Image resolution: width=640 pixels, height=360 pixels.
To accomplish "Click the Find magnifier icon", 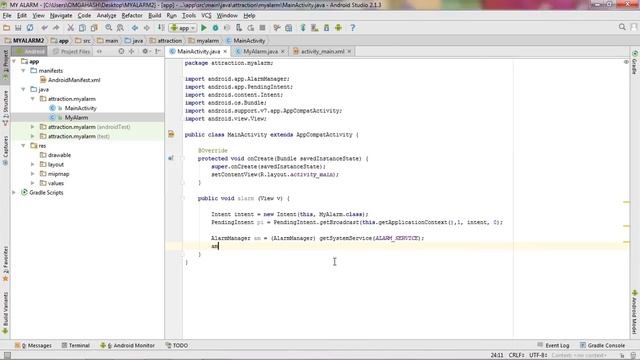I will (x=109, y=28).
